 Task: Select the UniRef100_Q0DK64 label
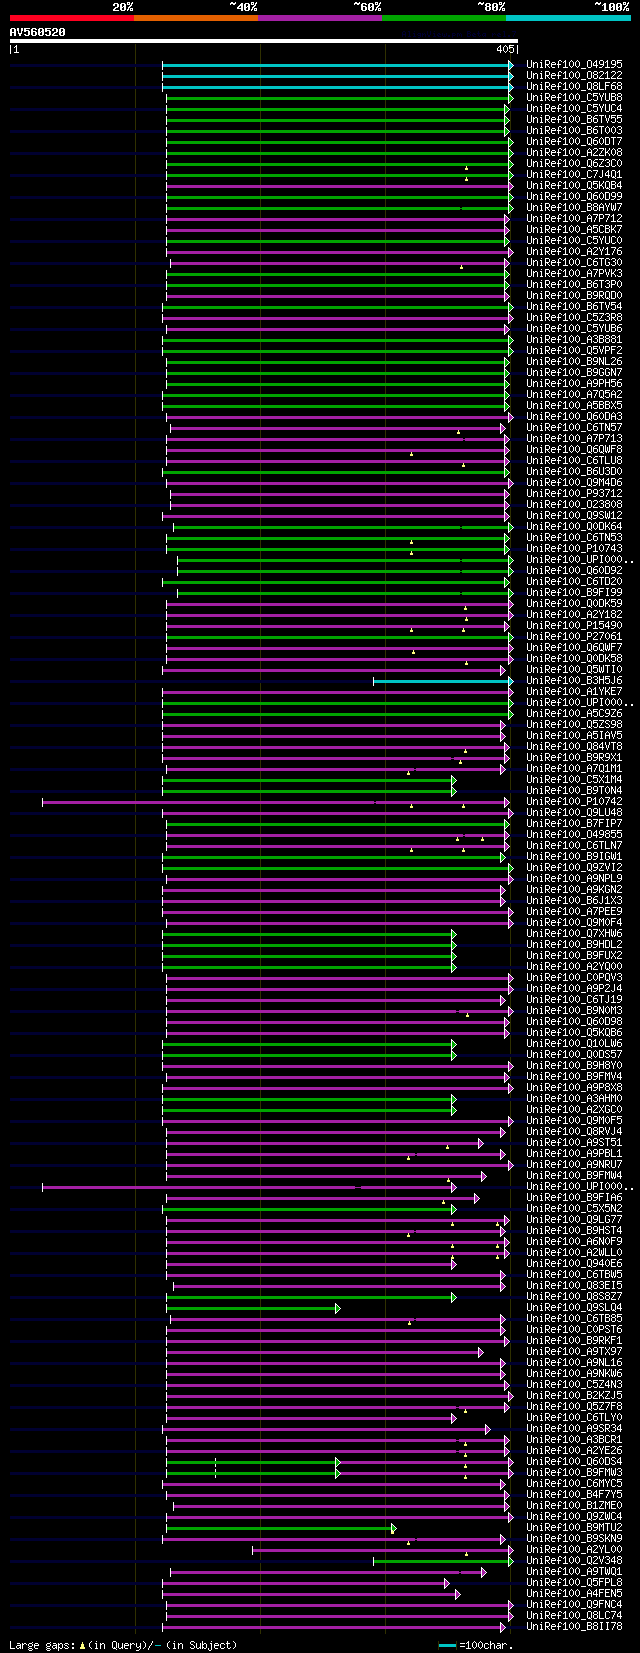coord(574,527)
